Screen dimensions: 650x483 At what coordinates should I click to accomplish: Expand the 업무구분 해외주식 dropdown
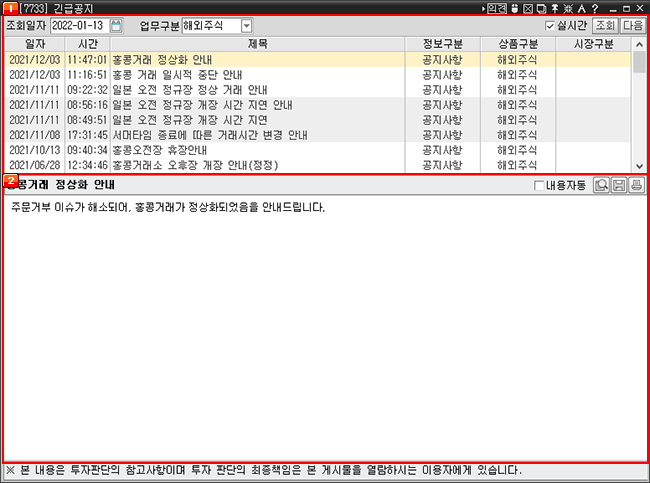tap(246, 25)
